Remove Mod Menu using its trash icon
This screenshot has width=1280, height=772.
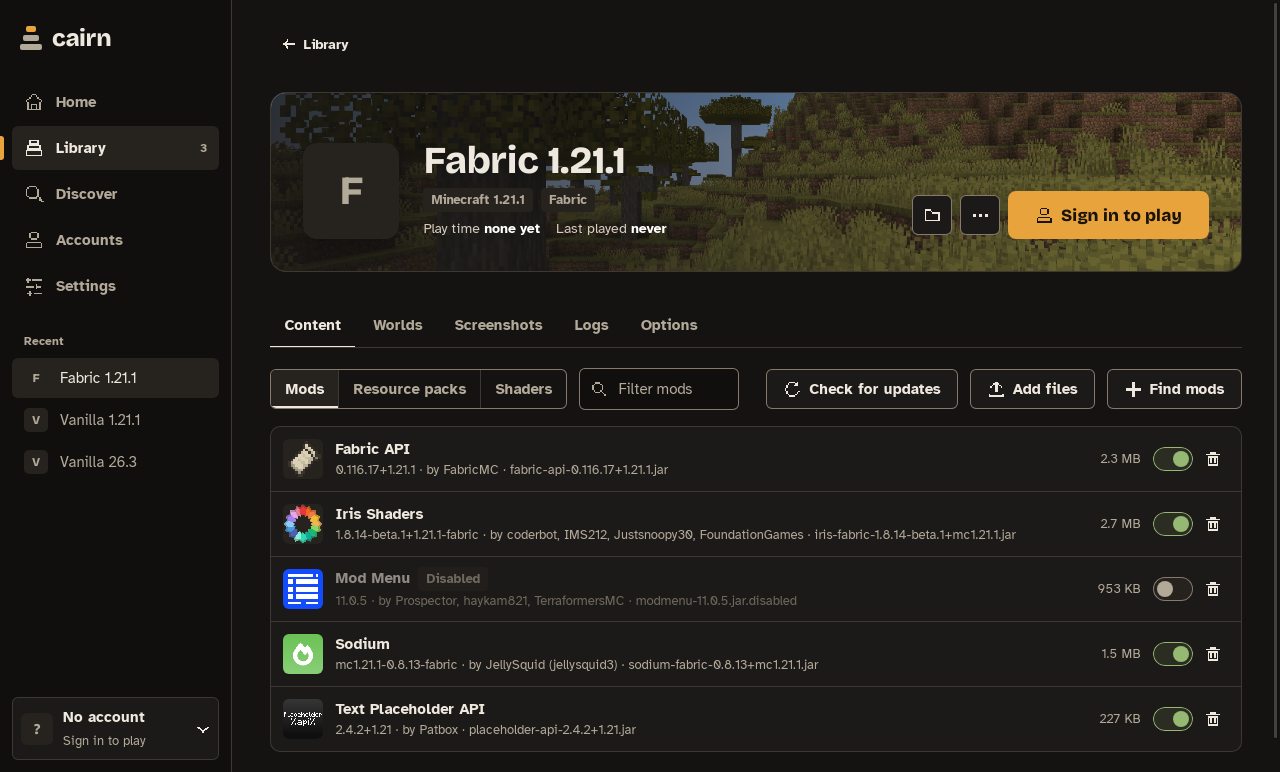[x=1213, y=589]
